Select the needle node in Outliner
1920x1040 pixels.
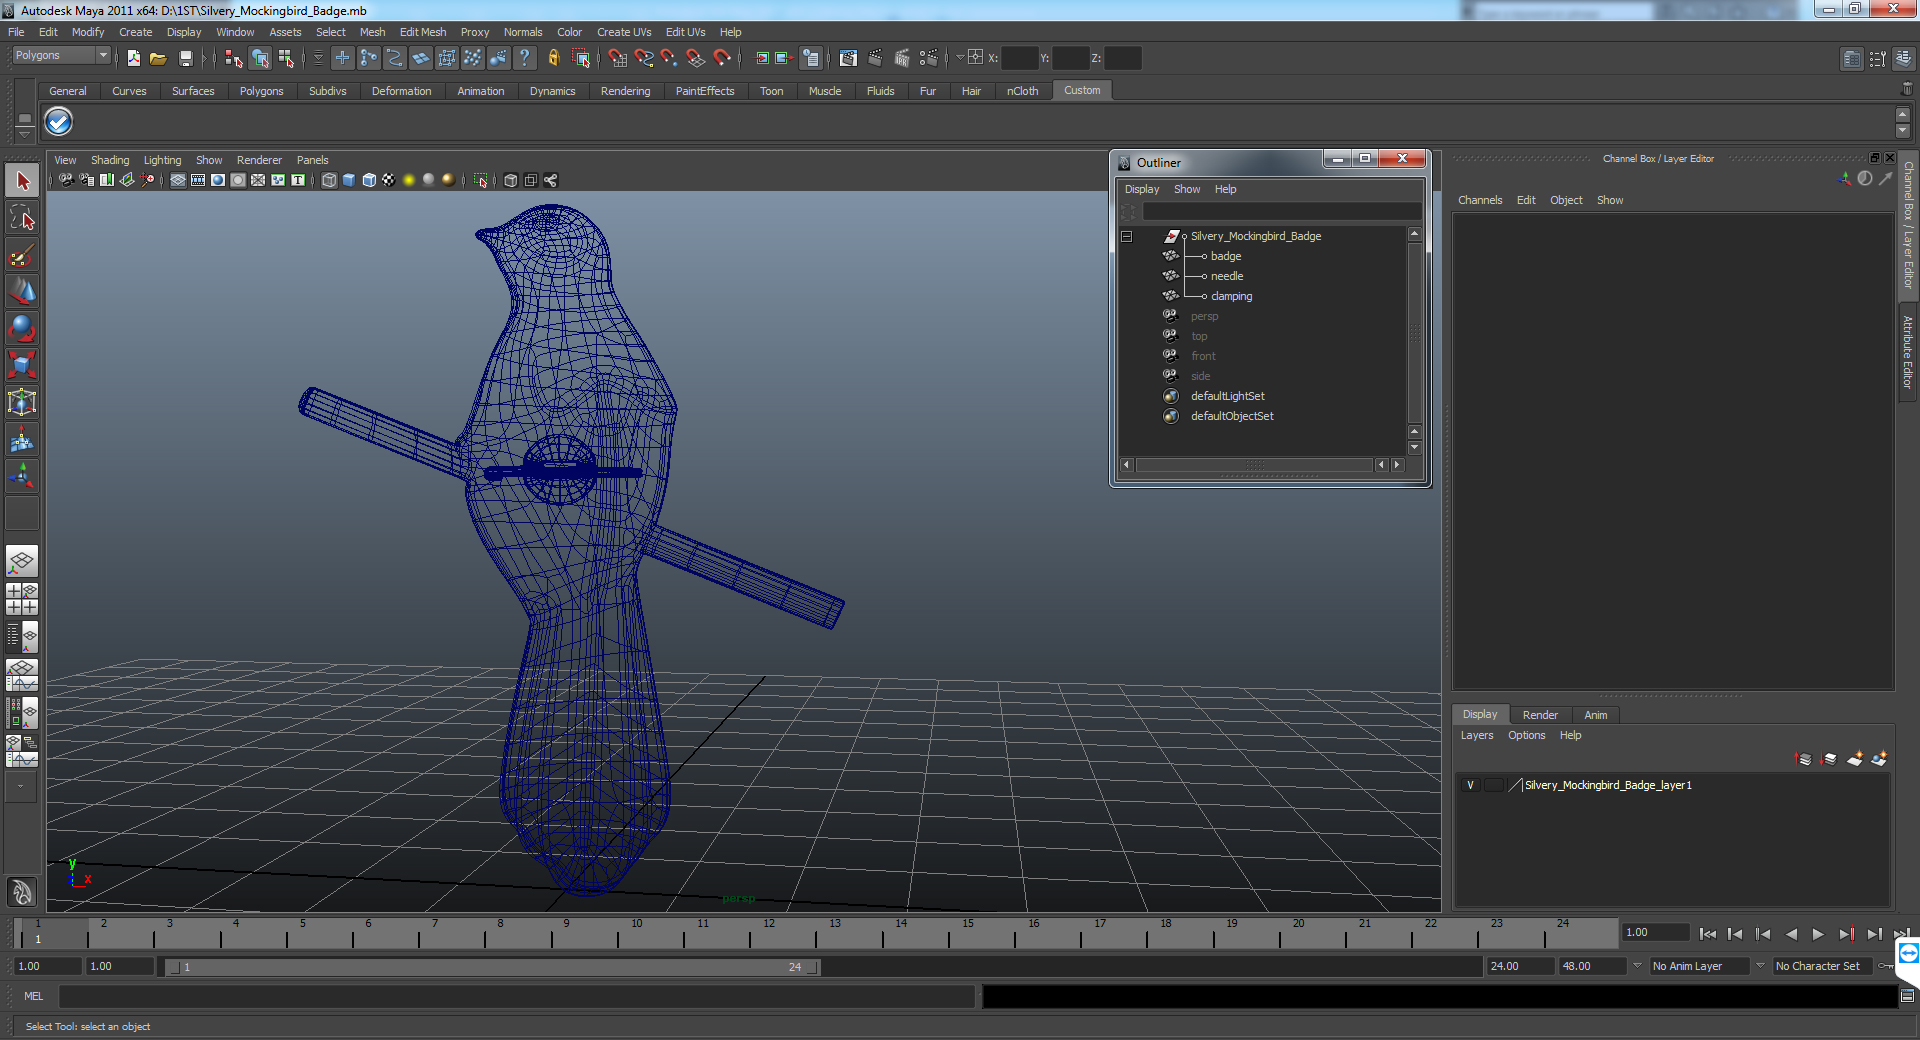tap(1227, 276)
